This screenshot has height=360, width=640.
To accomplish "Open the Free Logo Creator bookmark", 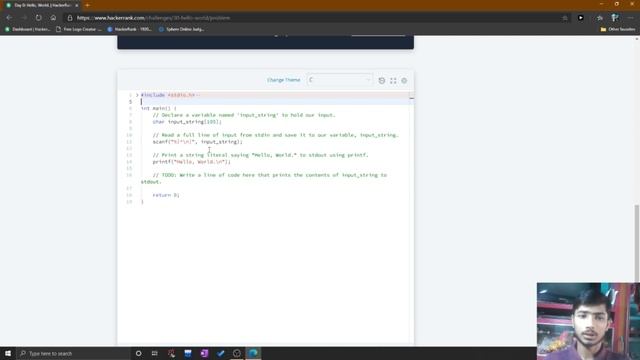I will [x=79, y=29].
